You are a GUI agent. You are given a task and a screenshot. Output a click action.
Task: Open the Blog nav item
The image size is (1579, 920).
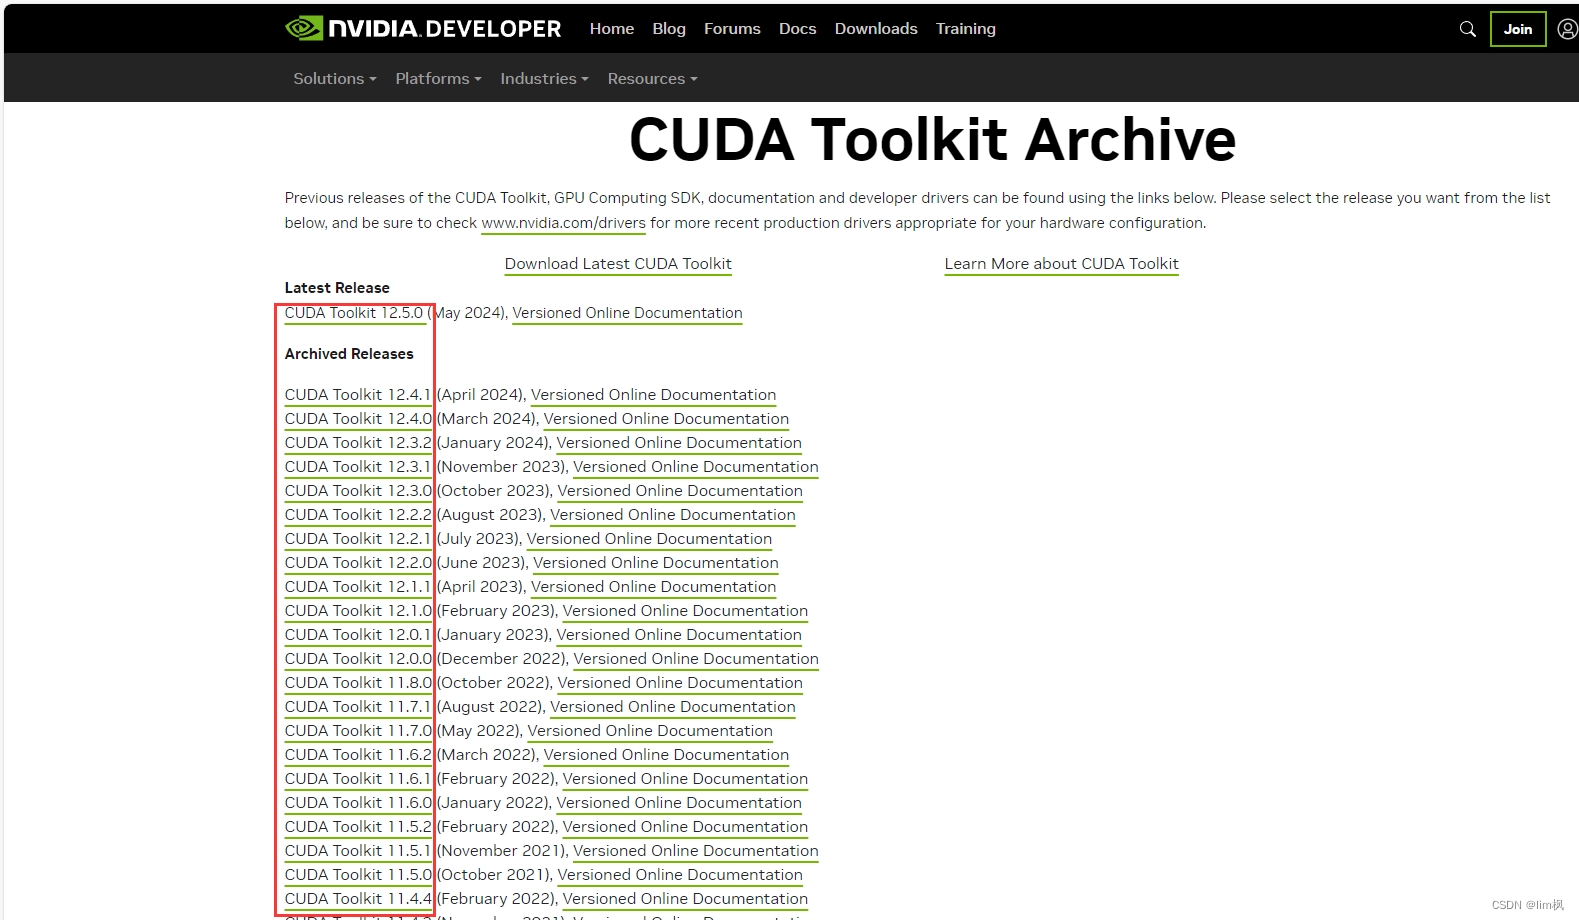[x=669, y=29]
